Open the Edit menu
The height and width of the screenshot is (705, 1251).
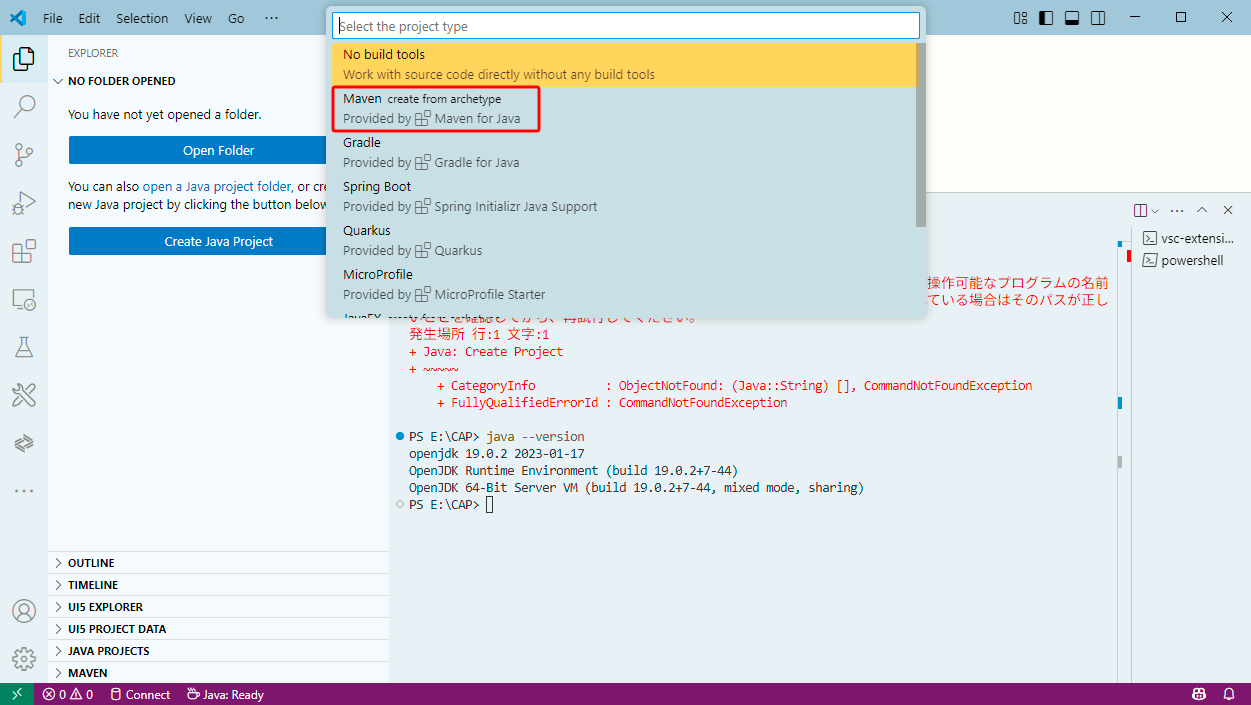[x=89, y=18]
